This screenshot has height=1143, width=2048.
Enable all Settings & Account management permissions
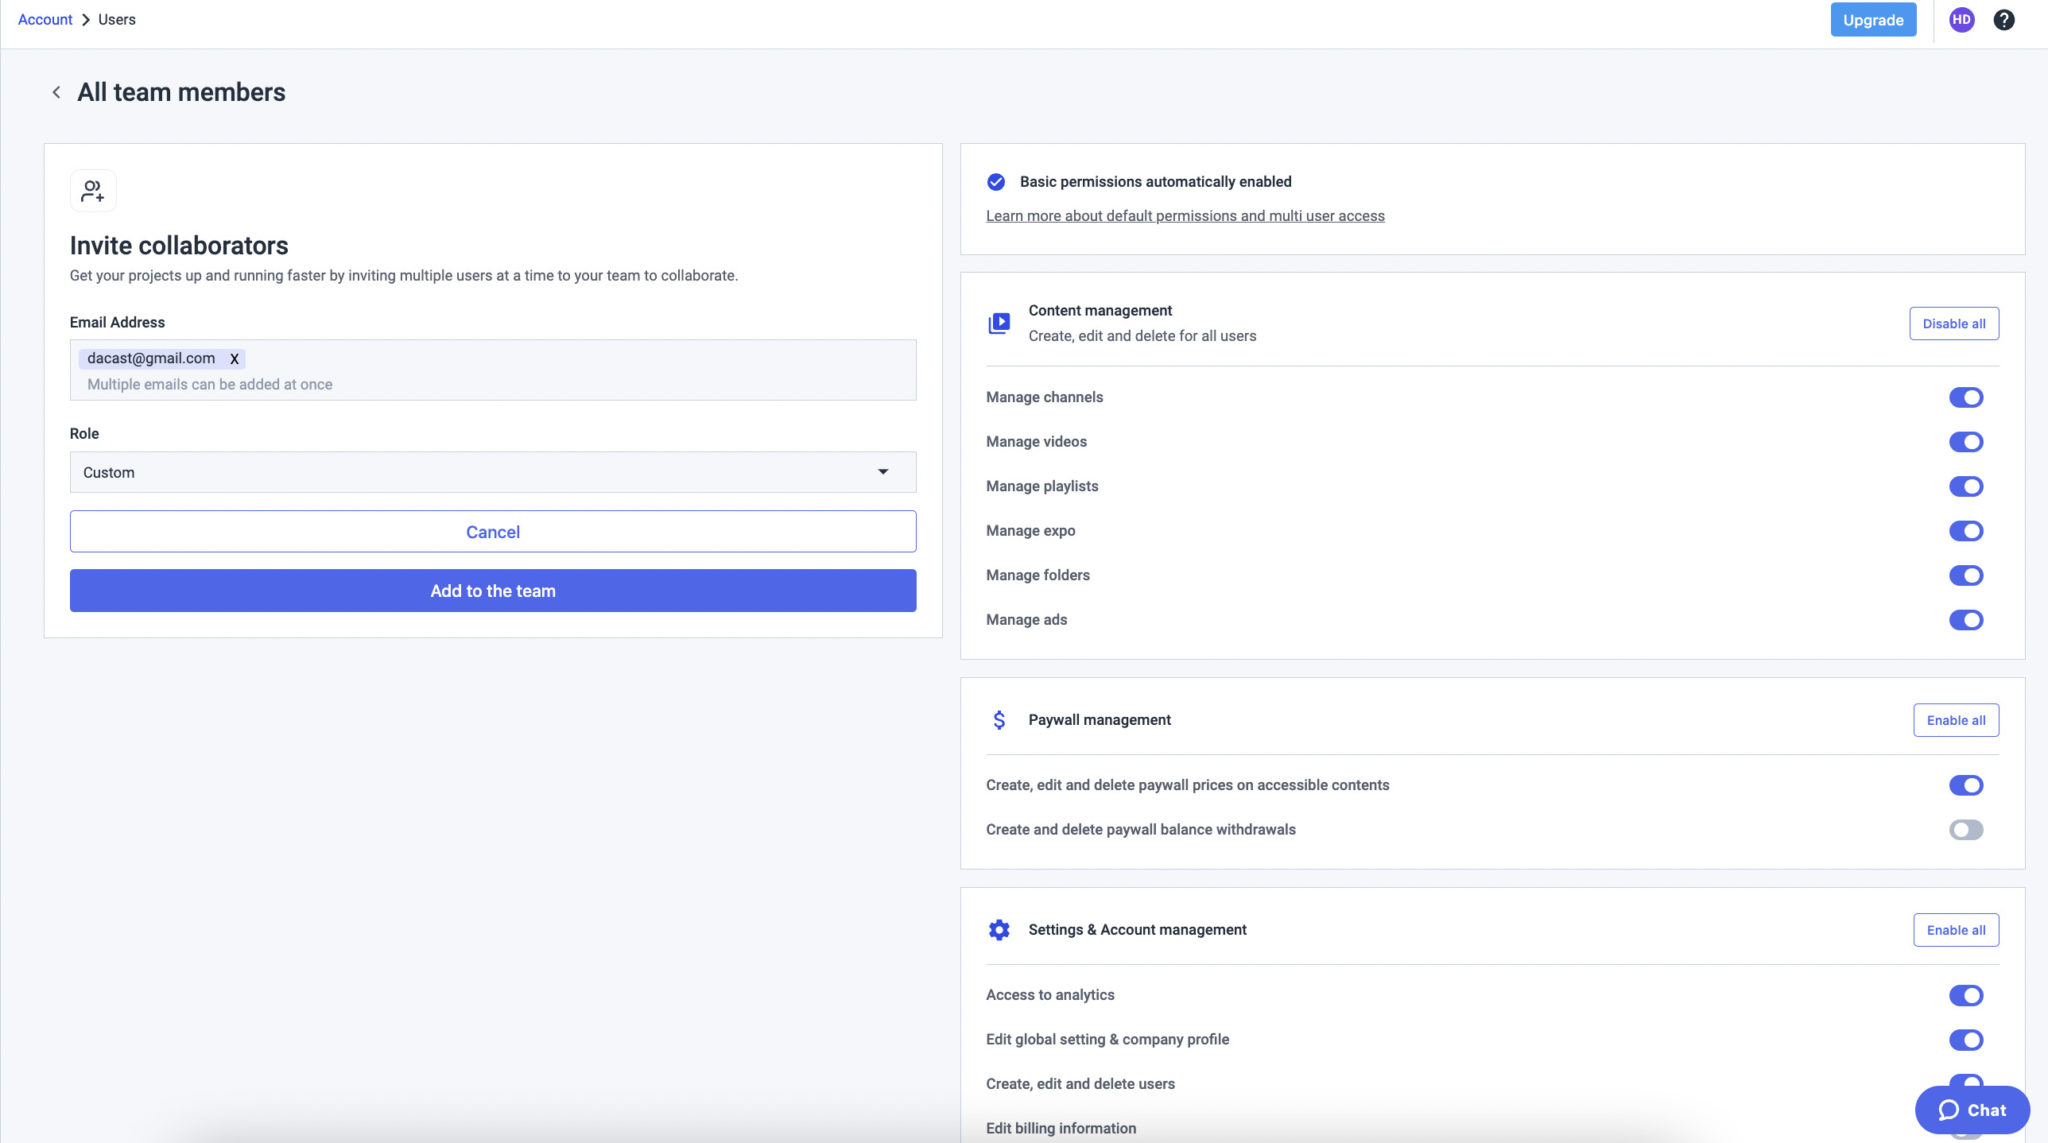click(x=1956, y=930)
